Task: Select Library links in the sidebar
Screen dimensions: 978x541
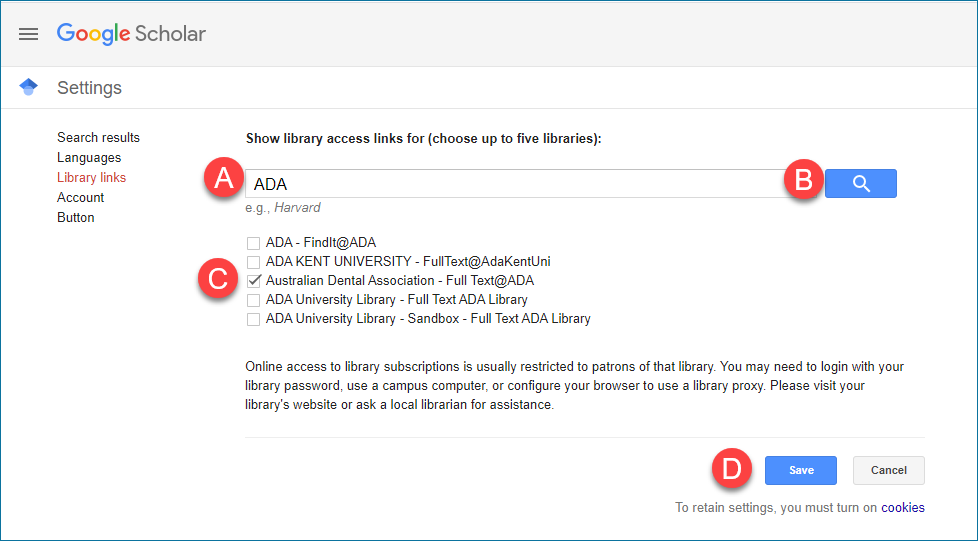Action: (91, 178)
